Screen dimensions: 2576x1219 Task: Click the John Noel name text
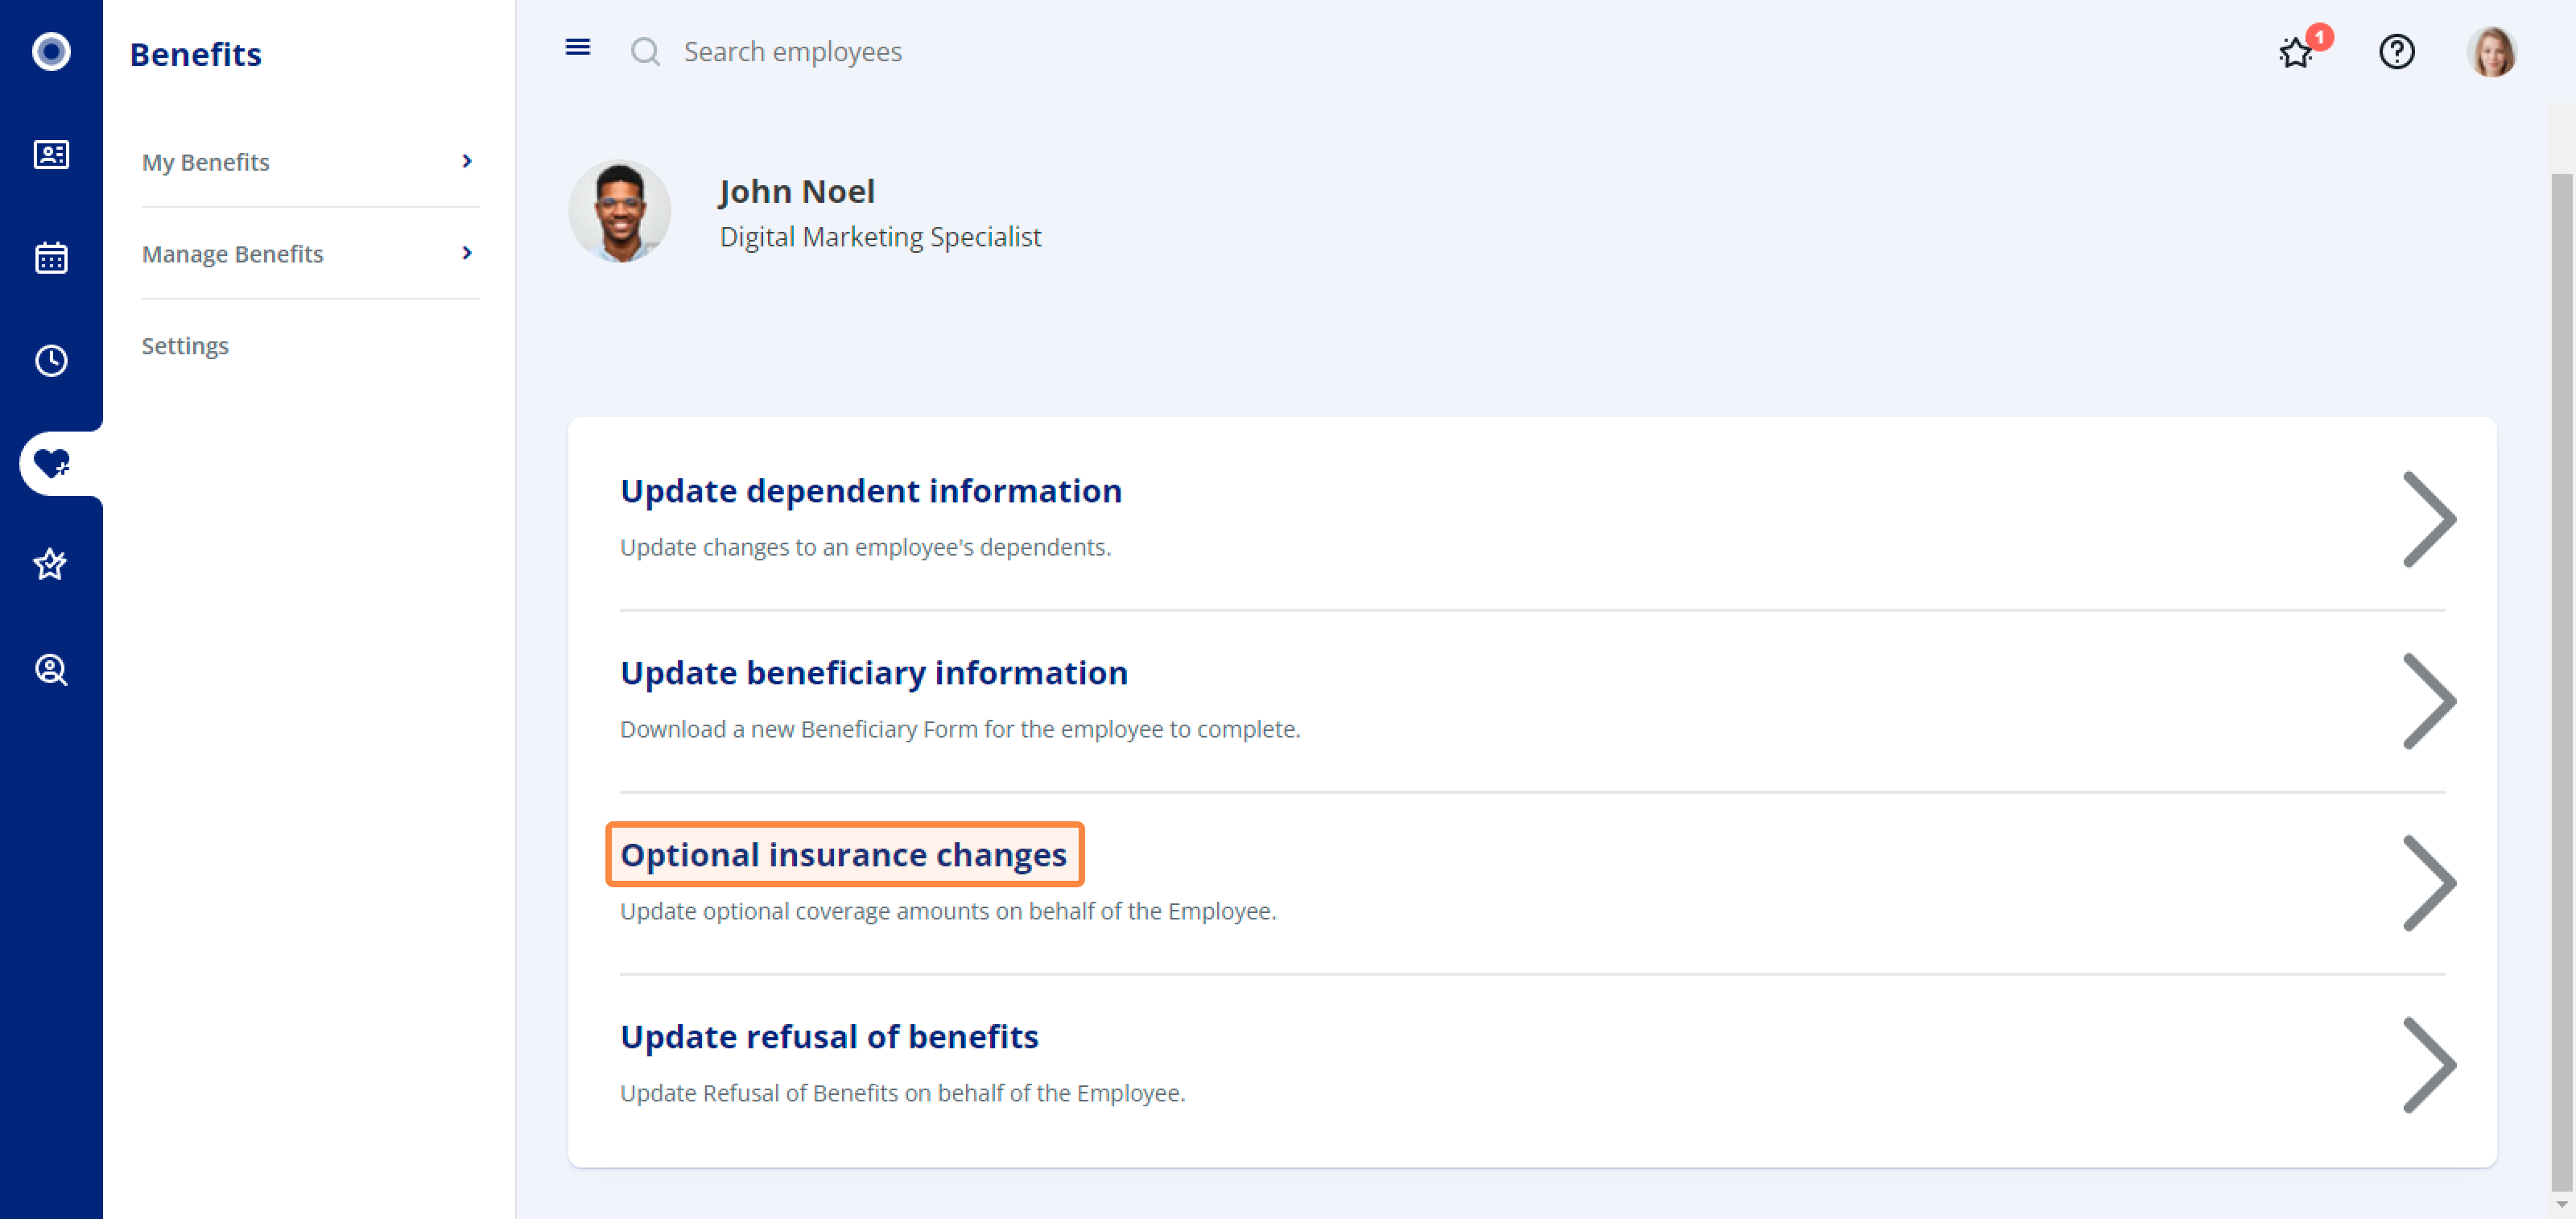pos(797,191)
